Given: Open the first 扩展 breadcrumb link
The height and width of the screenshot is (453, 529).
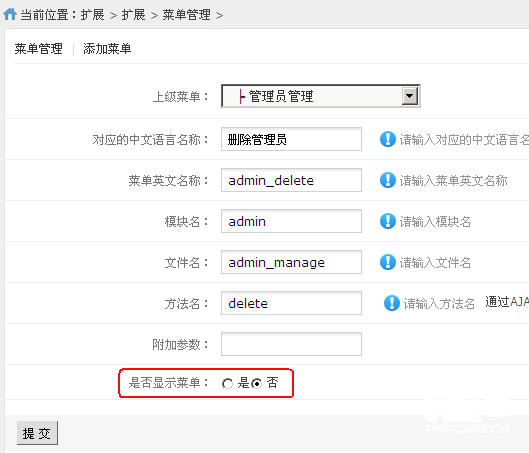Looking at the screenshot, I should [92, 15].
